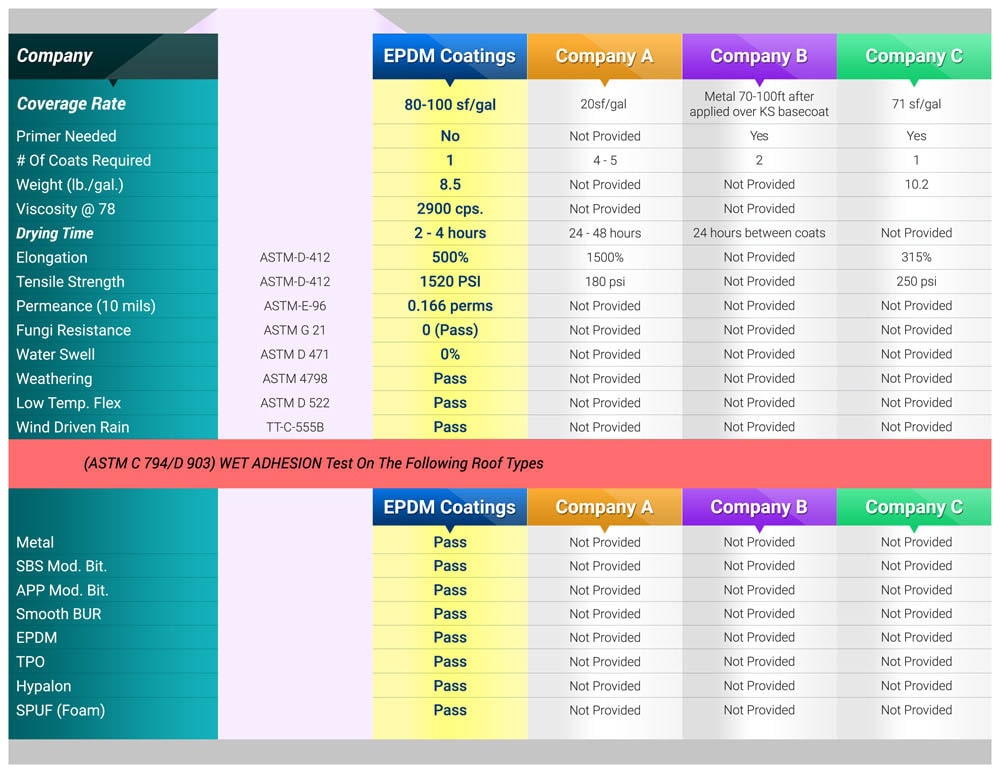Select the Primer Needed row label
Screen dimensions: 1000x773
tap(66, 136)
